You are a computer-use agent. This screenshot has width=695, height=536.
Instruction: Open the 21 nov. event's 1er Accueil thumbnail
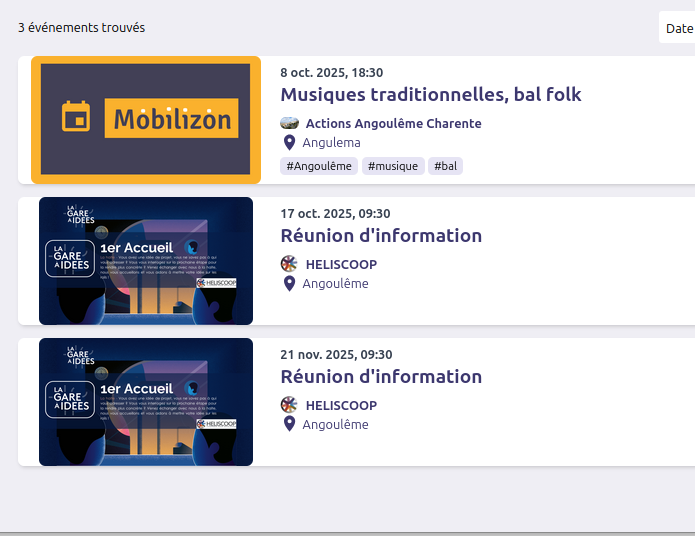pyautogui.click(x=146, y=402)
